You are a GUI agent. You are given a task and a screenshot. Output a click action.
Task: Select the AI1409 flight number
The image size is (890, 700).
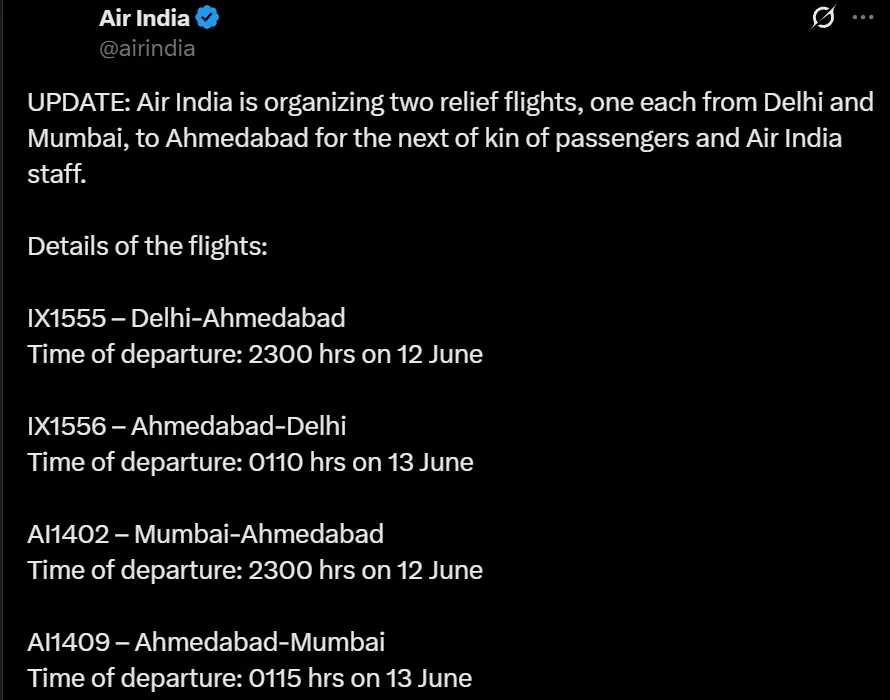click(69, 642)
